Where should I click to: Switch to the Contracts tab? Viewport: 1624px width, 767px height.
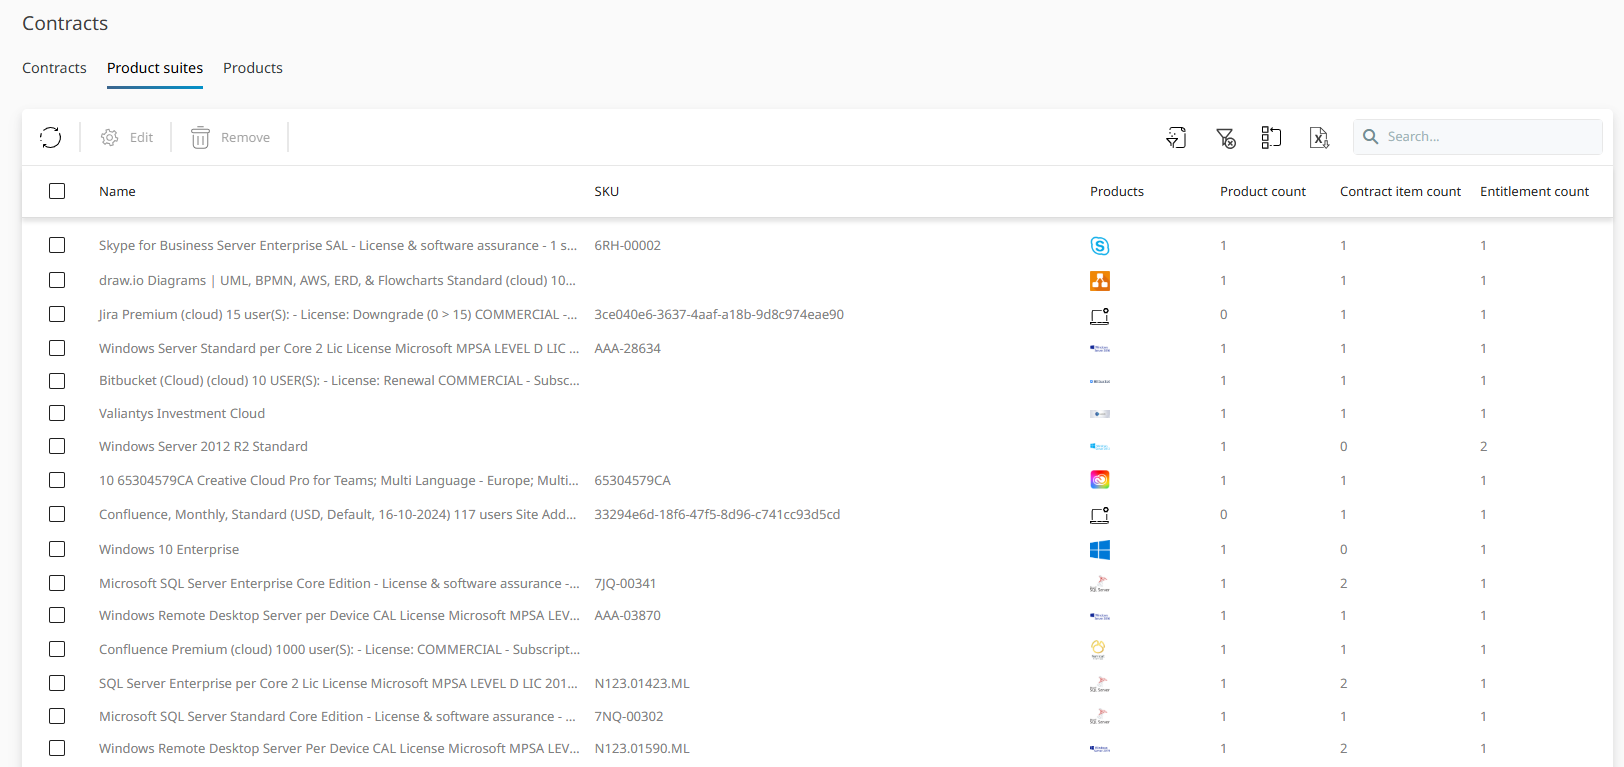click(x=54, y=68)
